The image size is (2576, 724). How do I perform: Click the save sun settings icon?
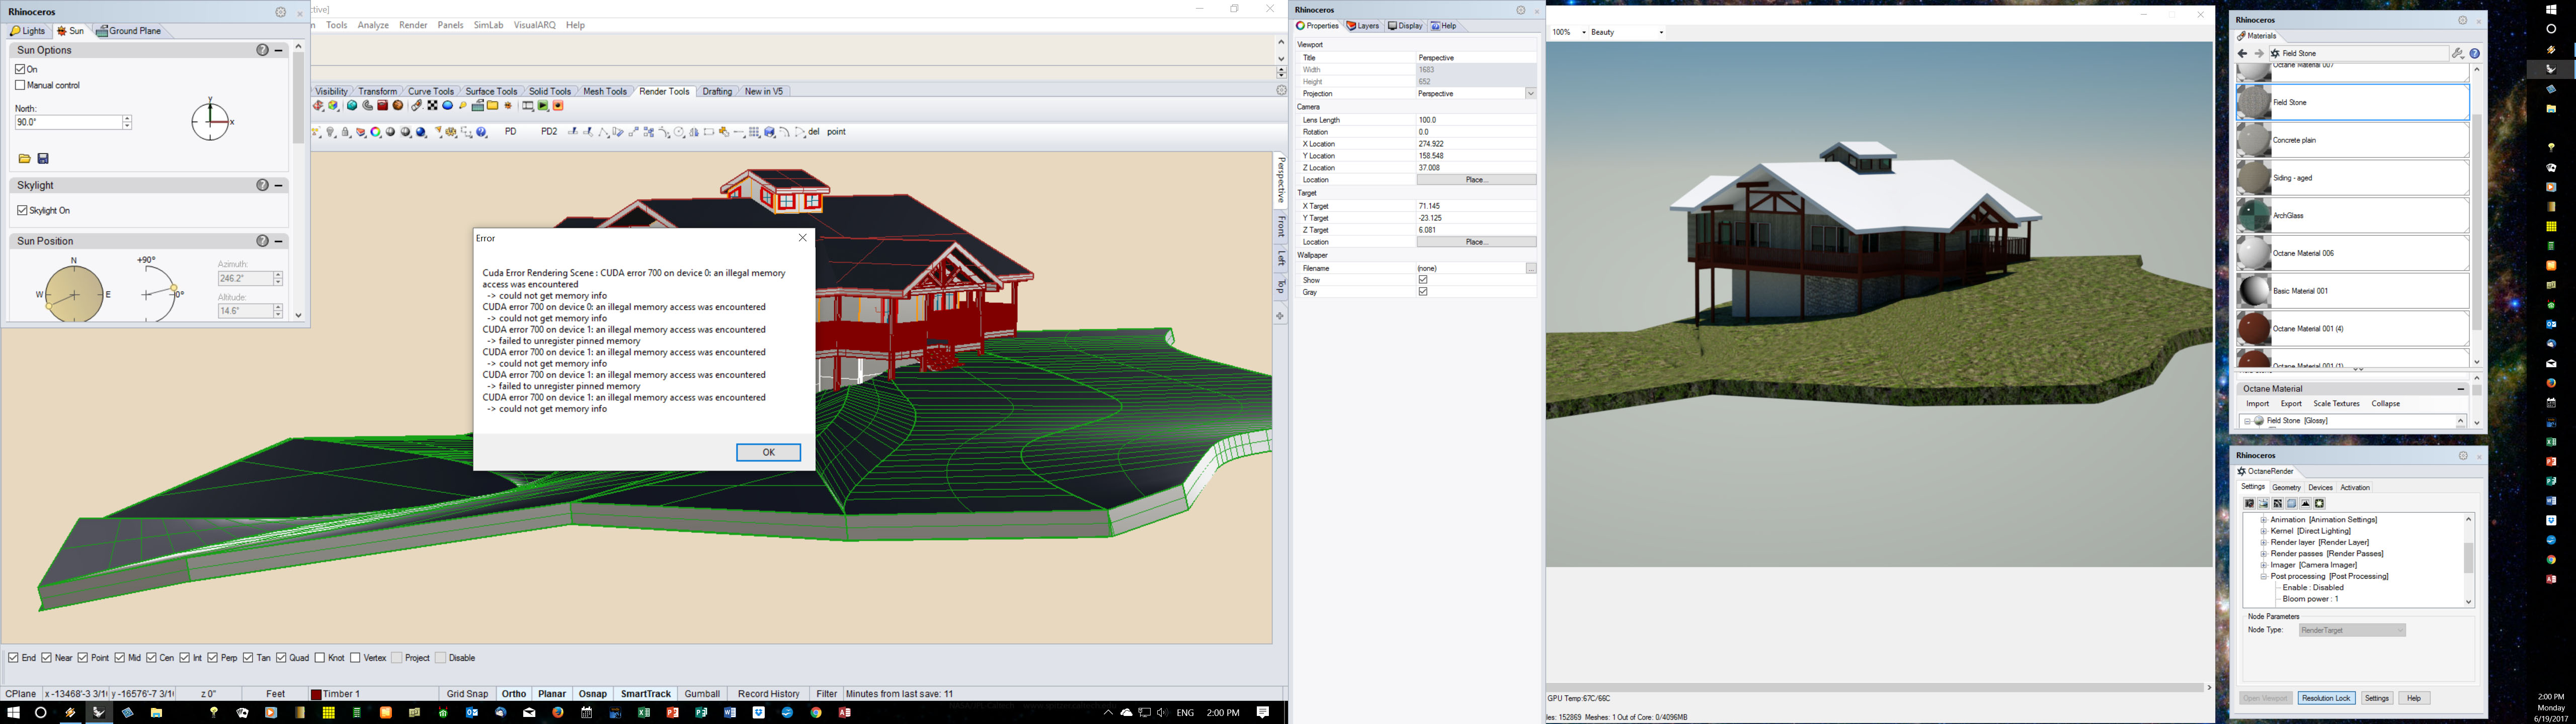point(43,158)
